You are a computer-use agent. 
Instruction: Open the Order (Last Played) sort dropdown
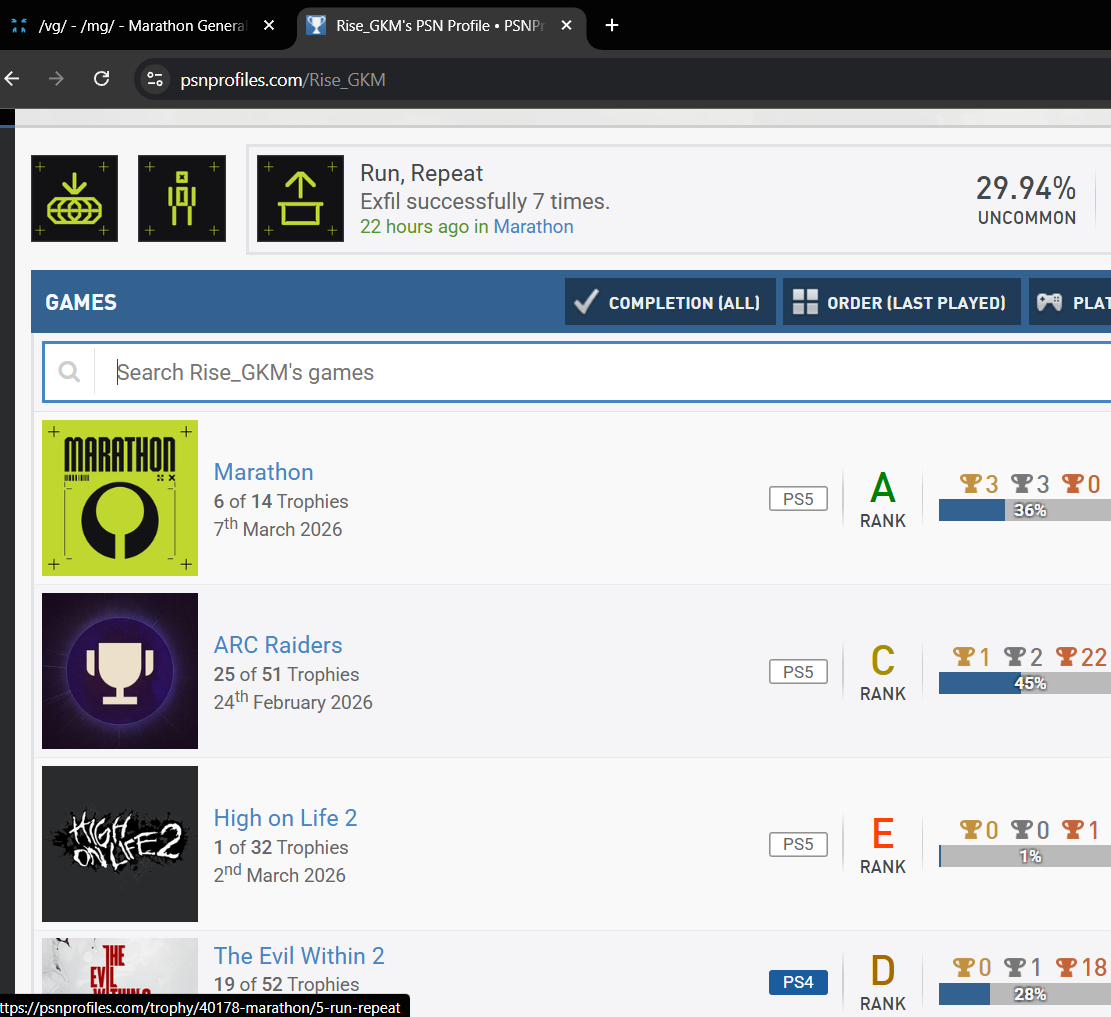pos(901,302)
